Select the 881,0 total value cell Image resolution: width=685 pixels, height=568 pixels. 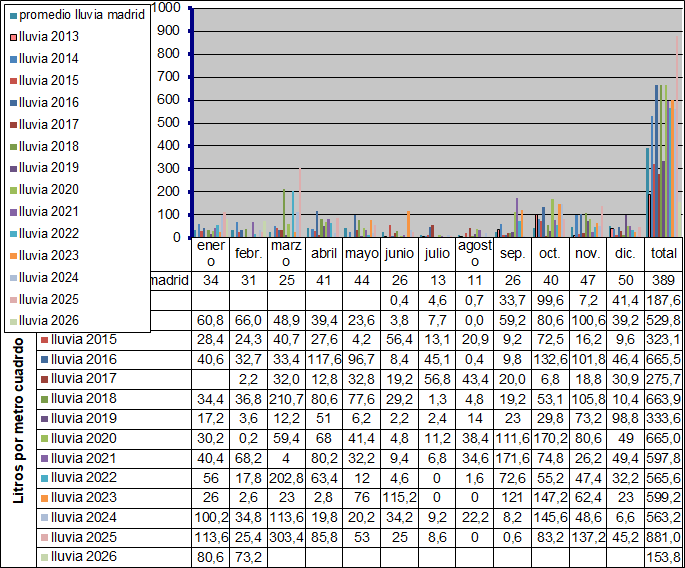(x=663, y=538)
